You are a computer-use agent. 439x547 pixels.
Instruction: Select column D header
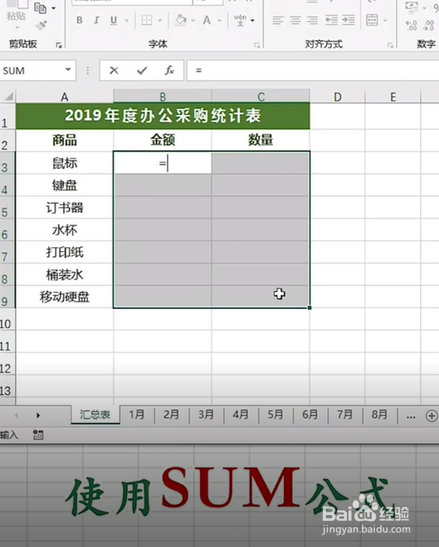(337, 97)
